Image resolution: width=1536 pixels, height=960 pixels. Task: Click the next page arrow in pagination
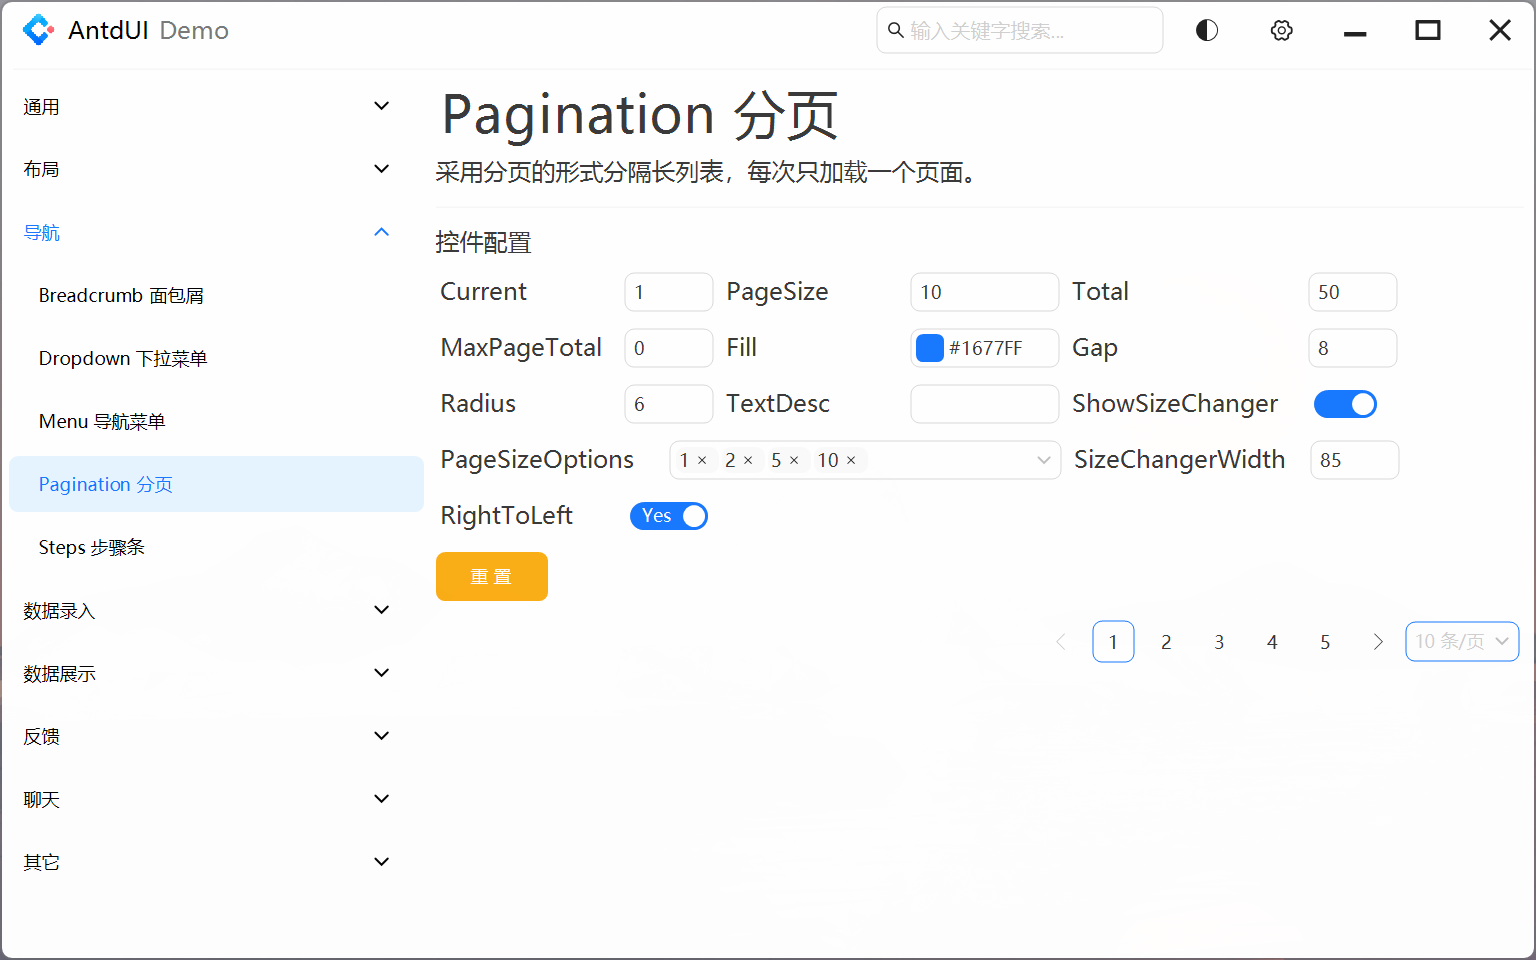pyautogui.click(x=1378, y=641)
